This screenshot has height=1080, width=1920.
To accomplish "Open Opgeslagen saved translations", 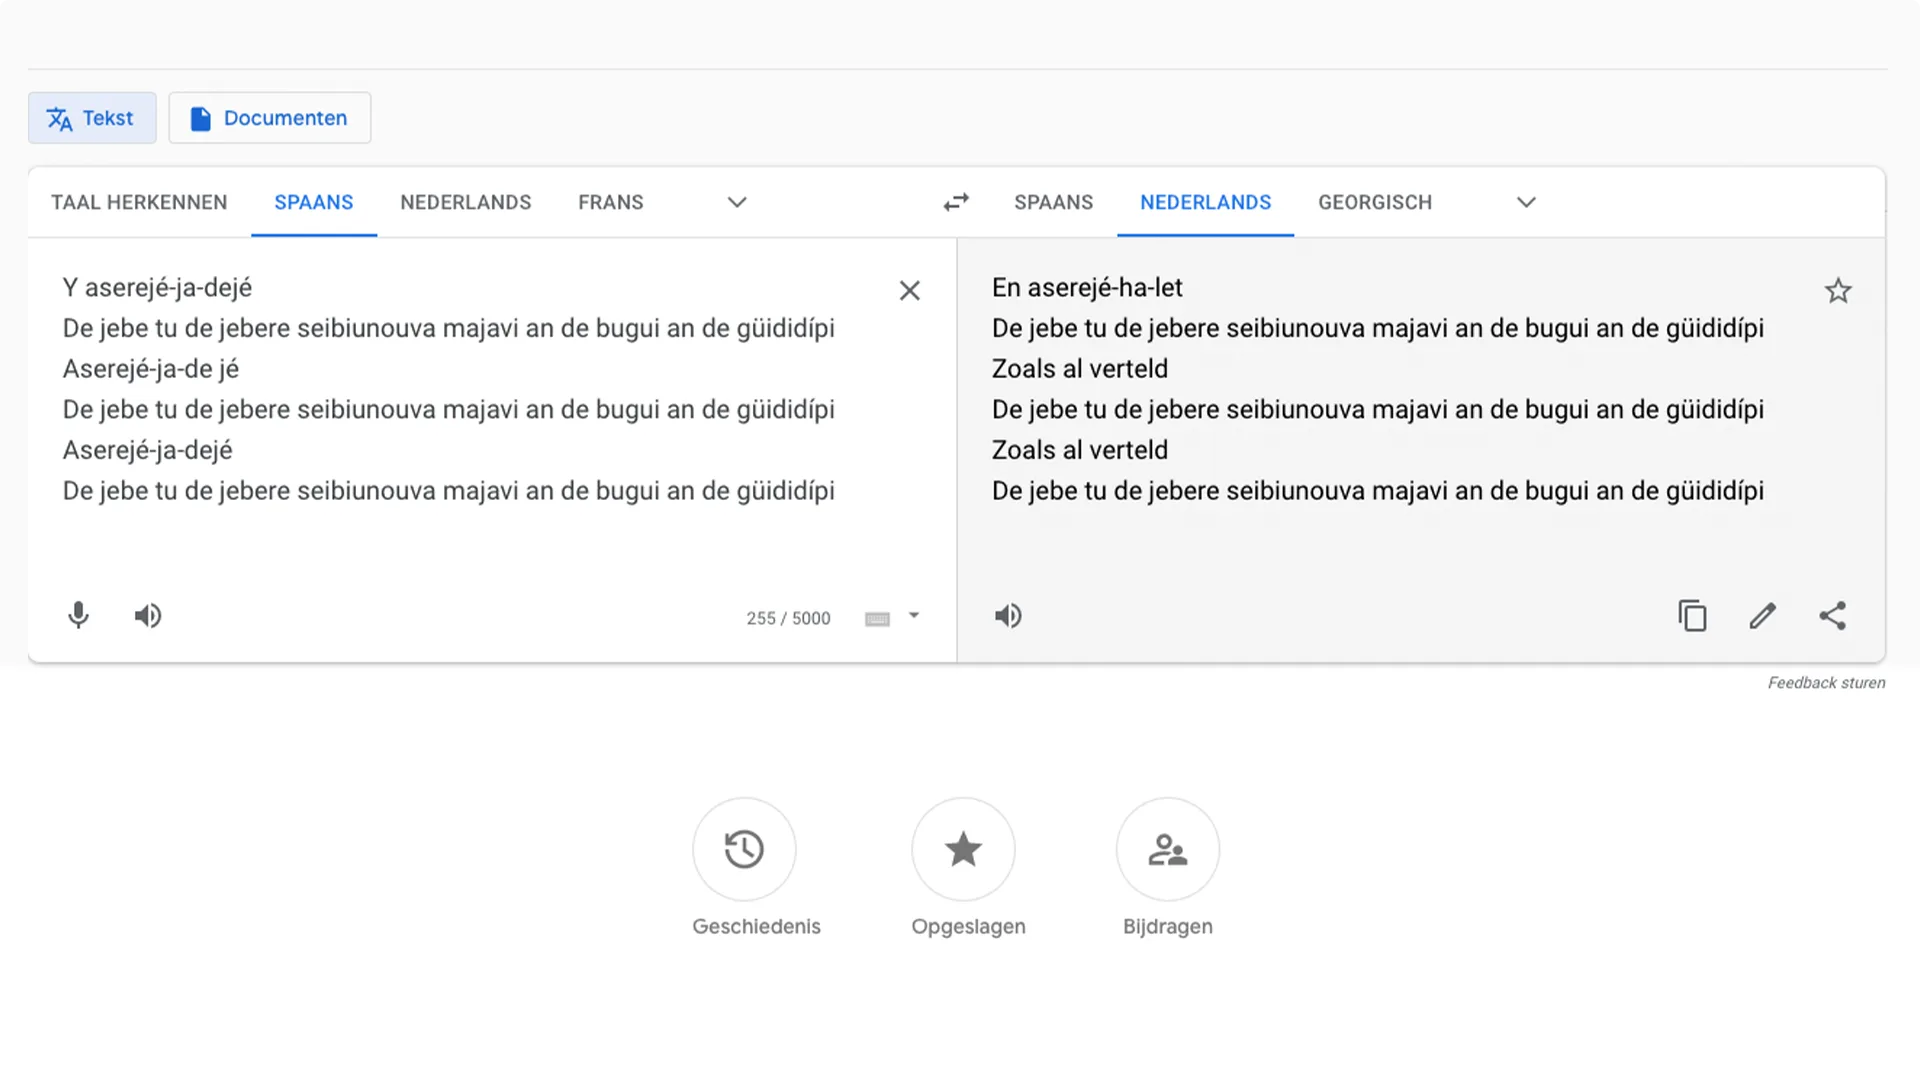I will point(963,849).
